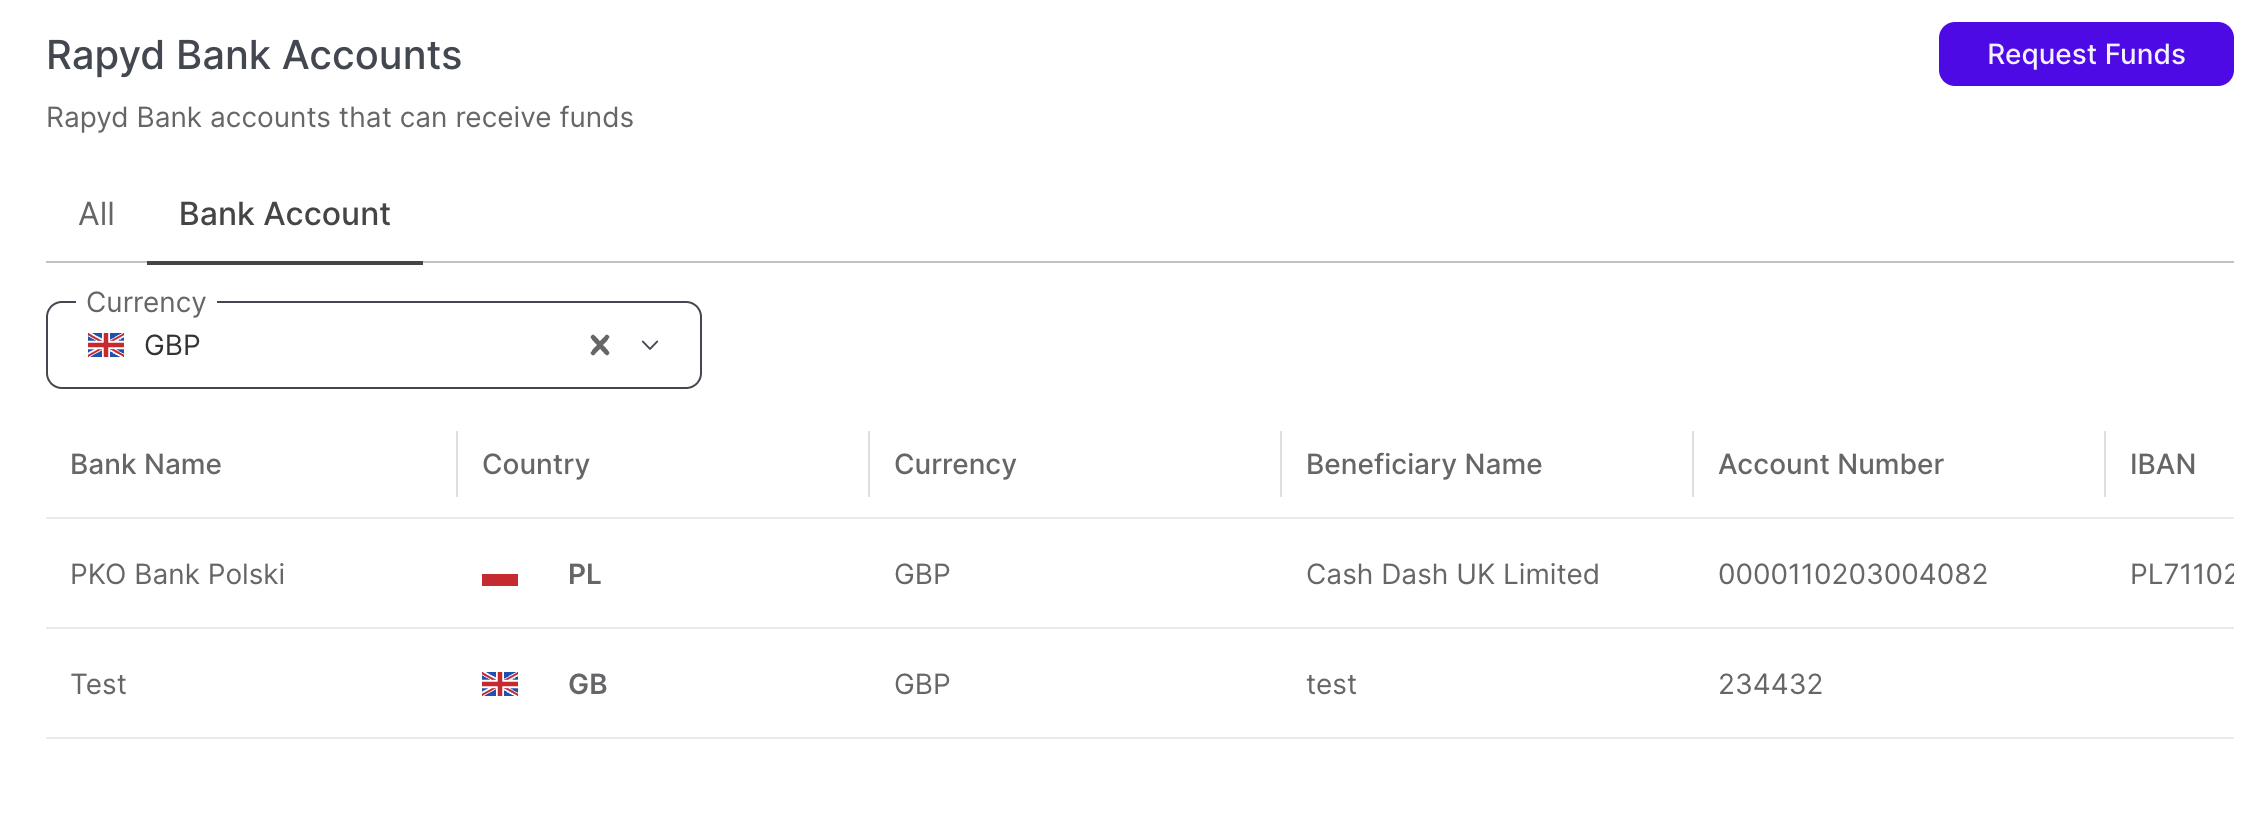Click the Account Number column header

pyautogui.click(x=1831, y=464)
